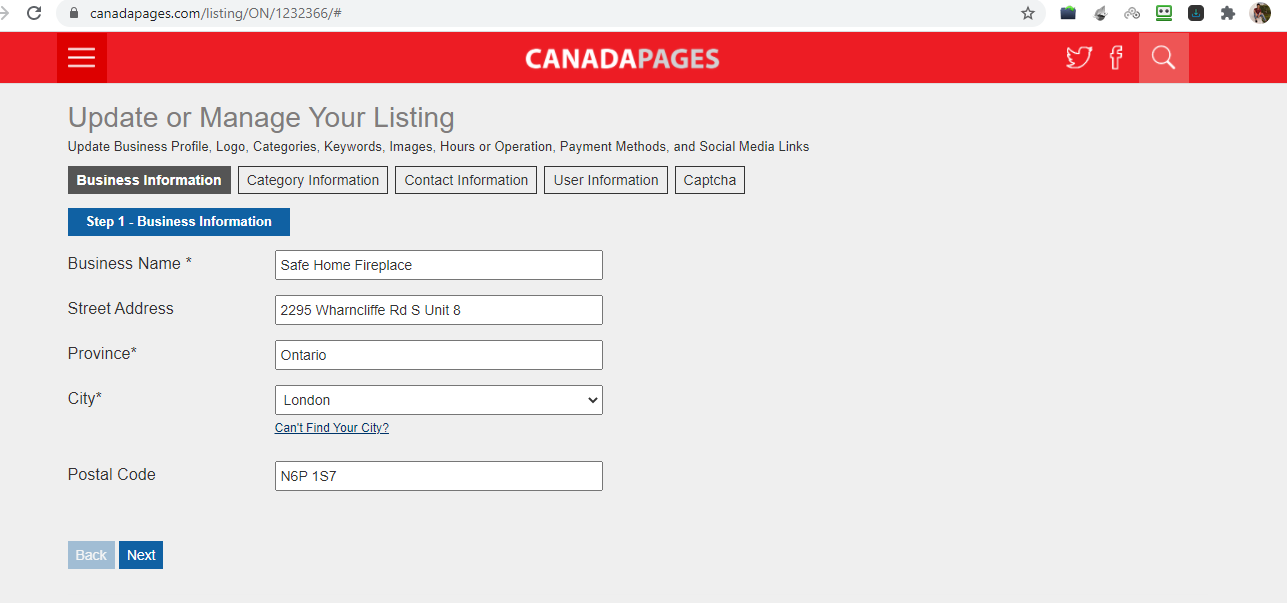Open the Contact Information tab
This screenshot has height=603, width=1287.
click(x=466, y=180)
